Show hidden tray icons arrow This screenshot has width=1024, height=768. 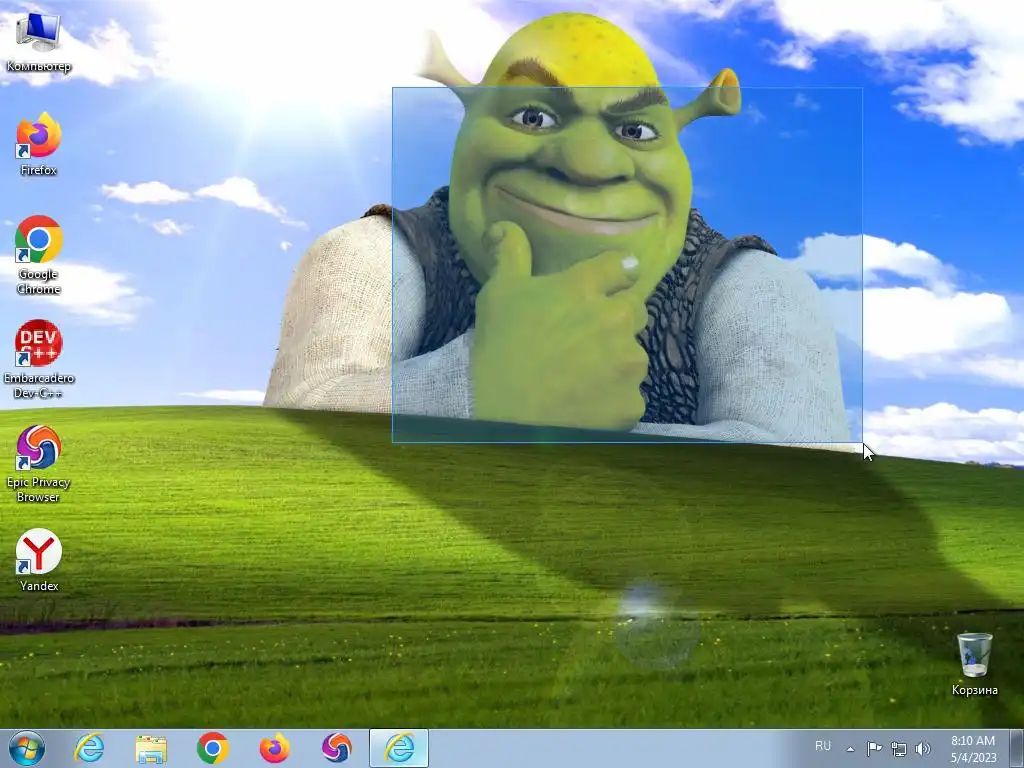tap(850, 748)
